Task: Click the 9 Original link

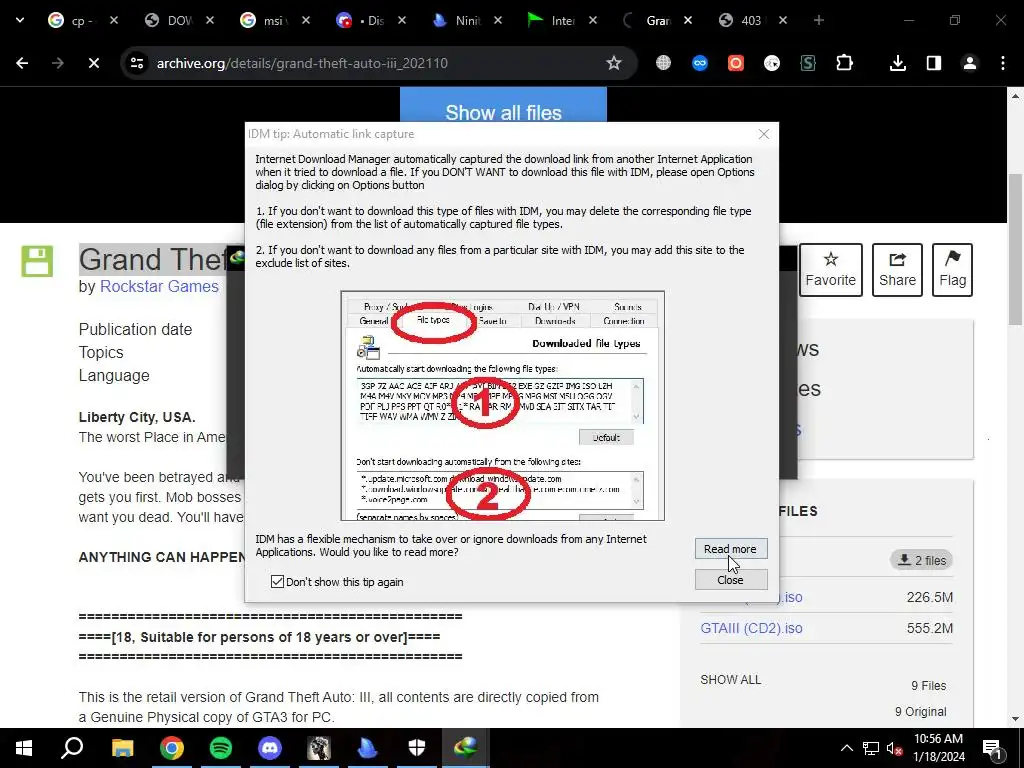Action: point(920,711)
